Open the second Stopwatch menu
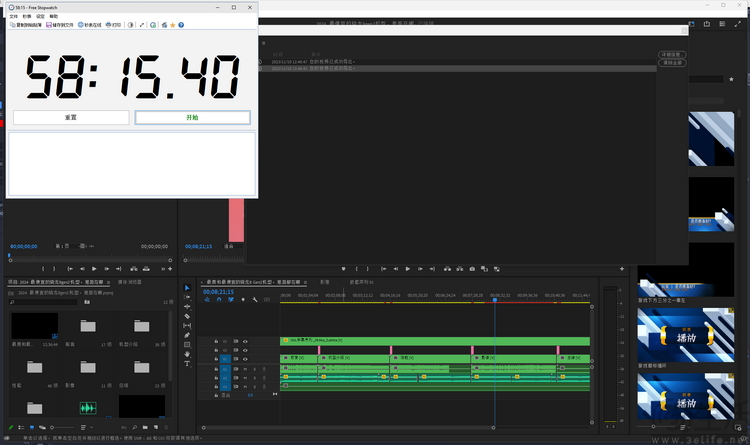Screen dimensions: 750x445 (27, 16)
